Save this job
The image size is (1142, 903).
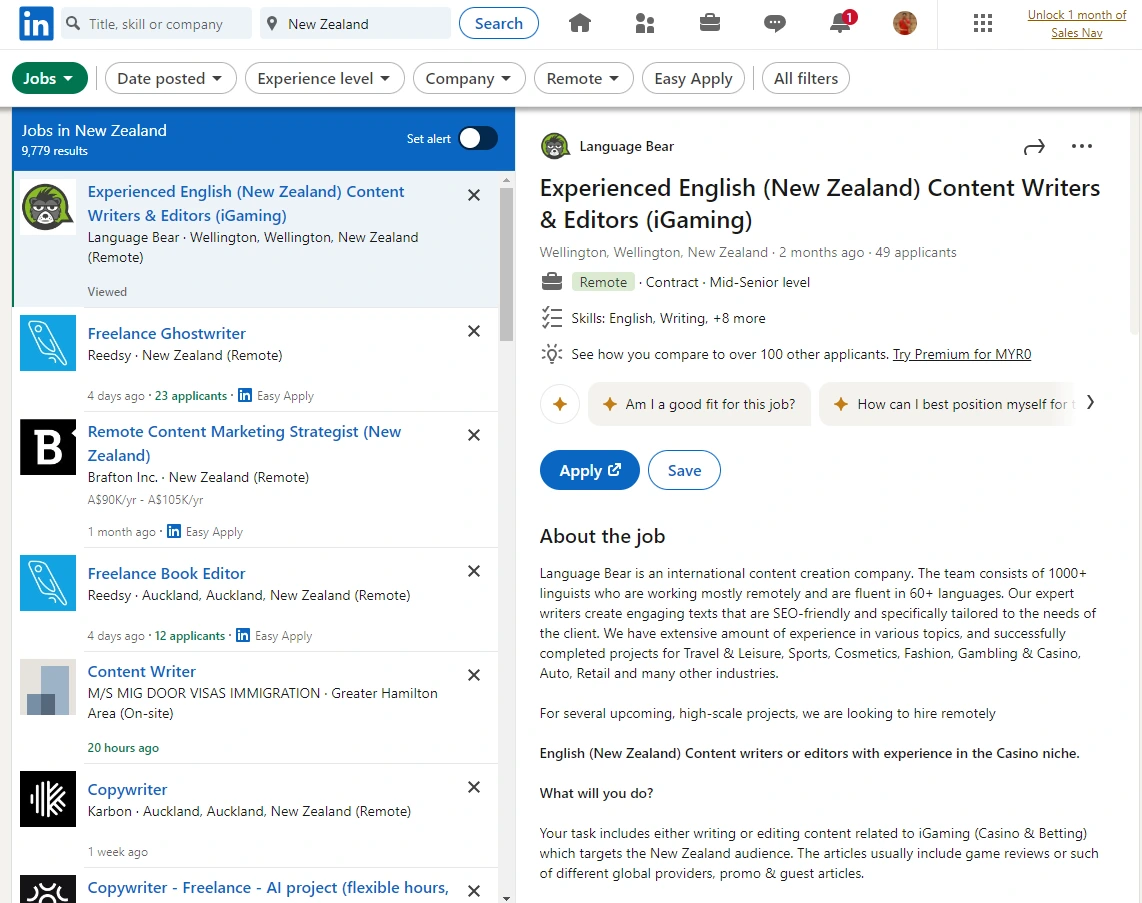click(x=684, y=470)
